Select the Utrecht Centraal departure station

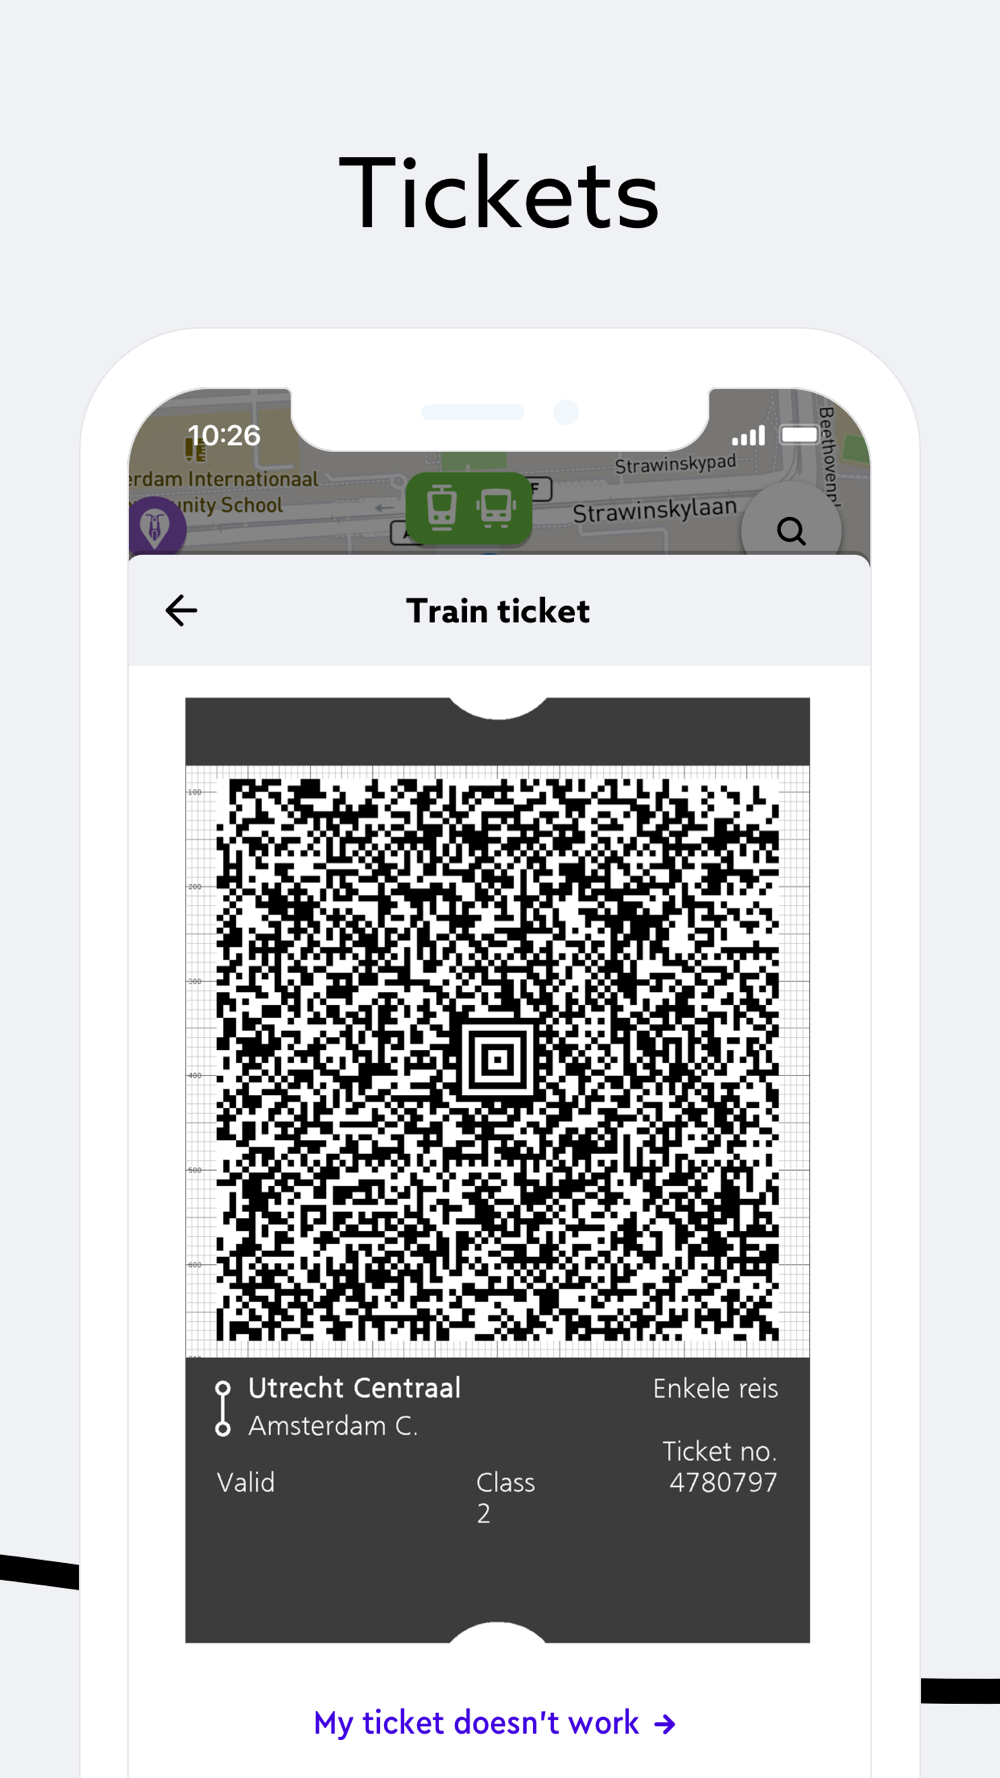[x=354, y=1388]
